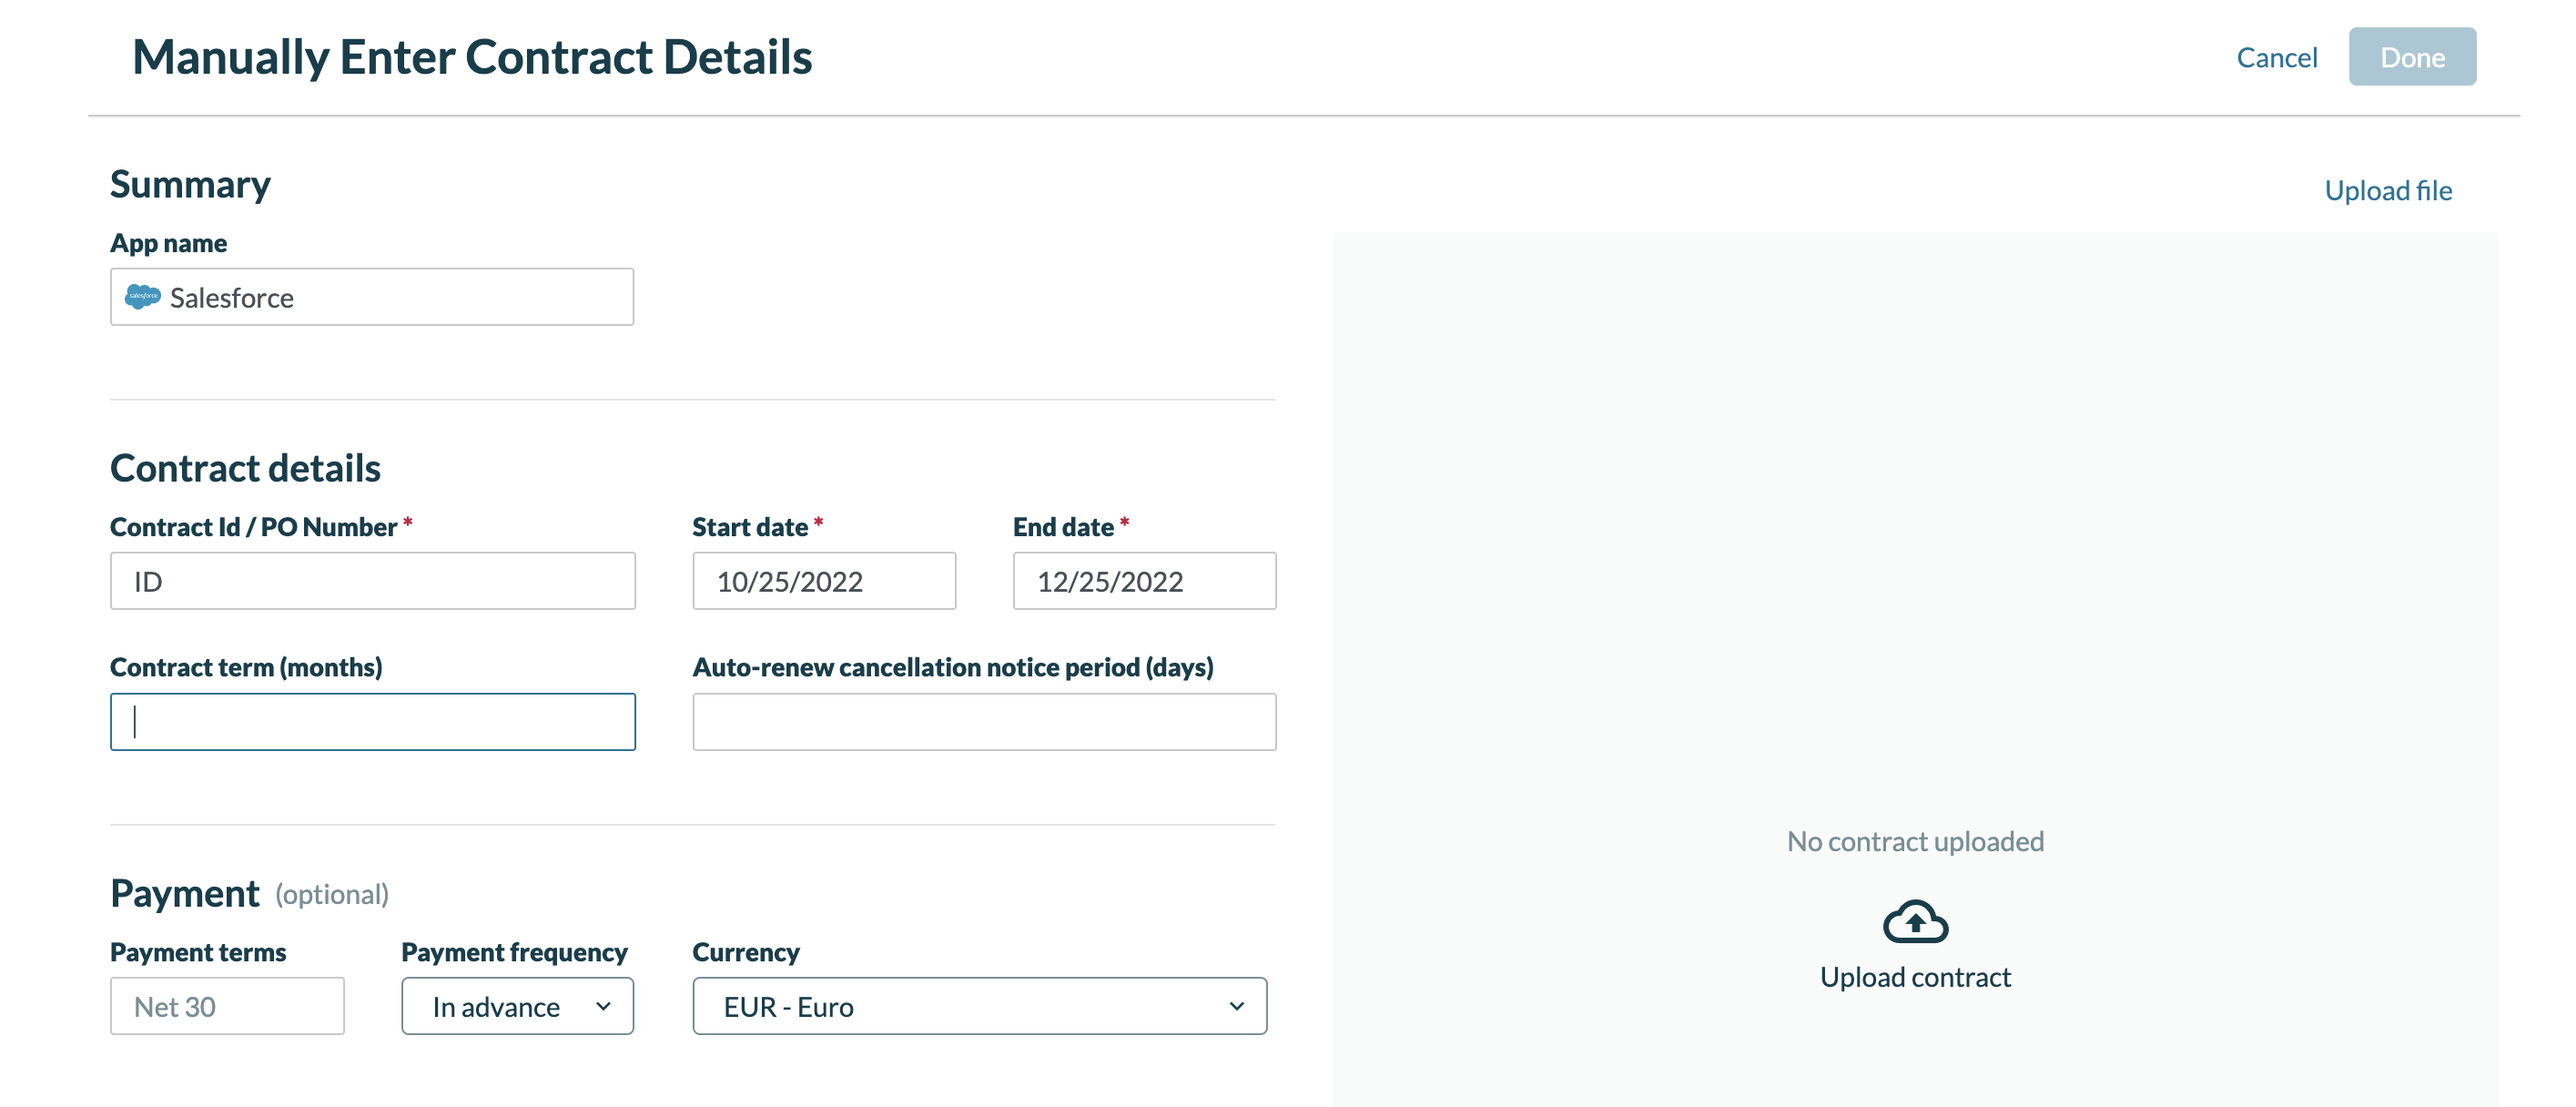This screenshot has width=2576, height=1107.
Task: Click the App name field showing Salesforce
Action: [x=371, y=296]
